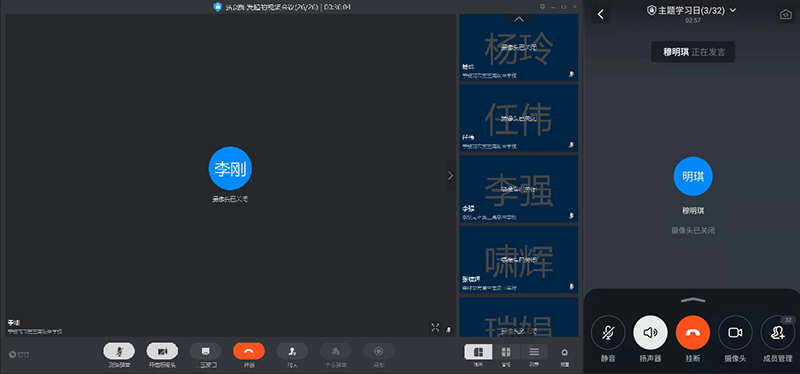Go back in mobile meeting view

click(601, 14)
